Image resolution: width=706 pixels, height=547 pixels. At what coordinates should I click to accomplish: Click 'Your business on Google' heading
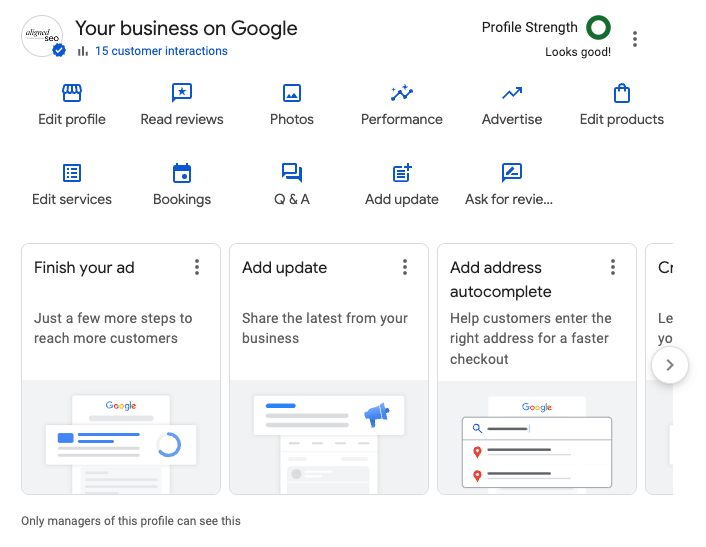point(186,28)
